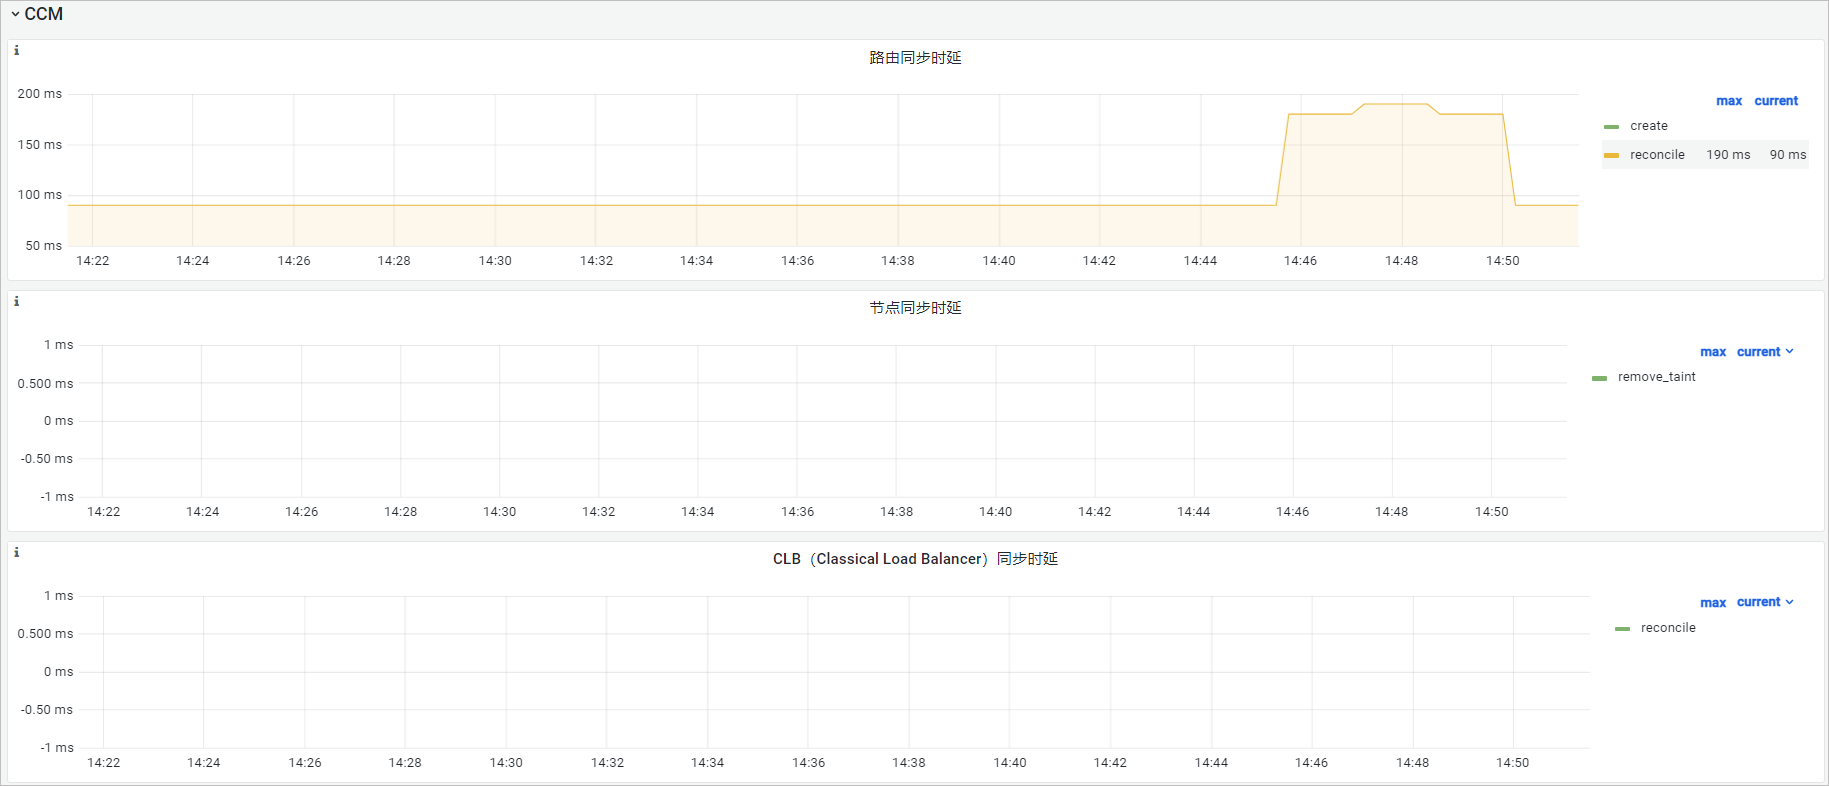This screenshot has width=1829, height=786.
Task: Open color picker for CLB reconcile swatch
Action: tap(1622, 629)
